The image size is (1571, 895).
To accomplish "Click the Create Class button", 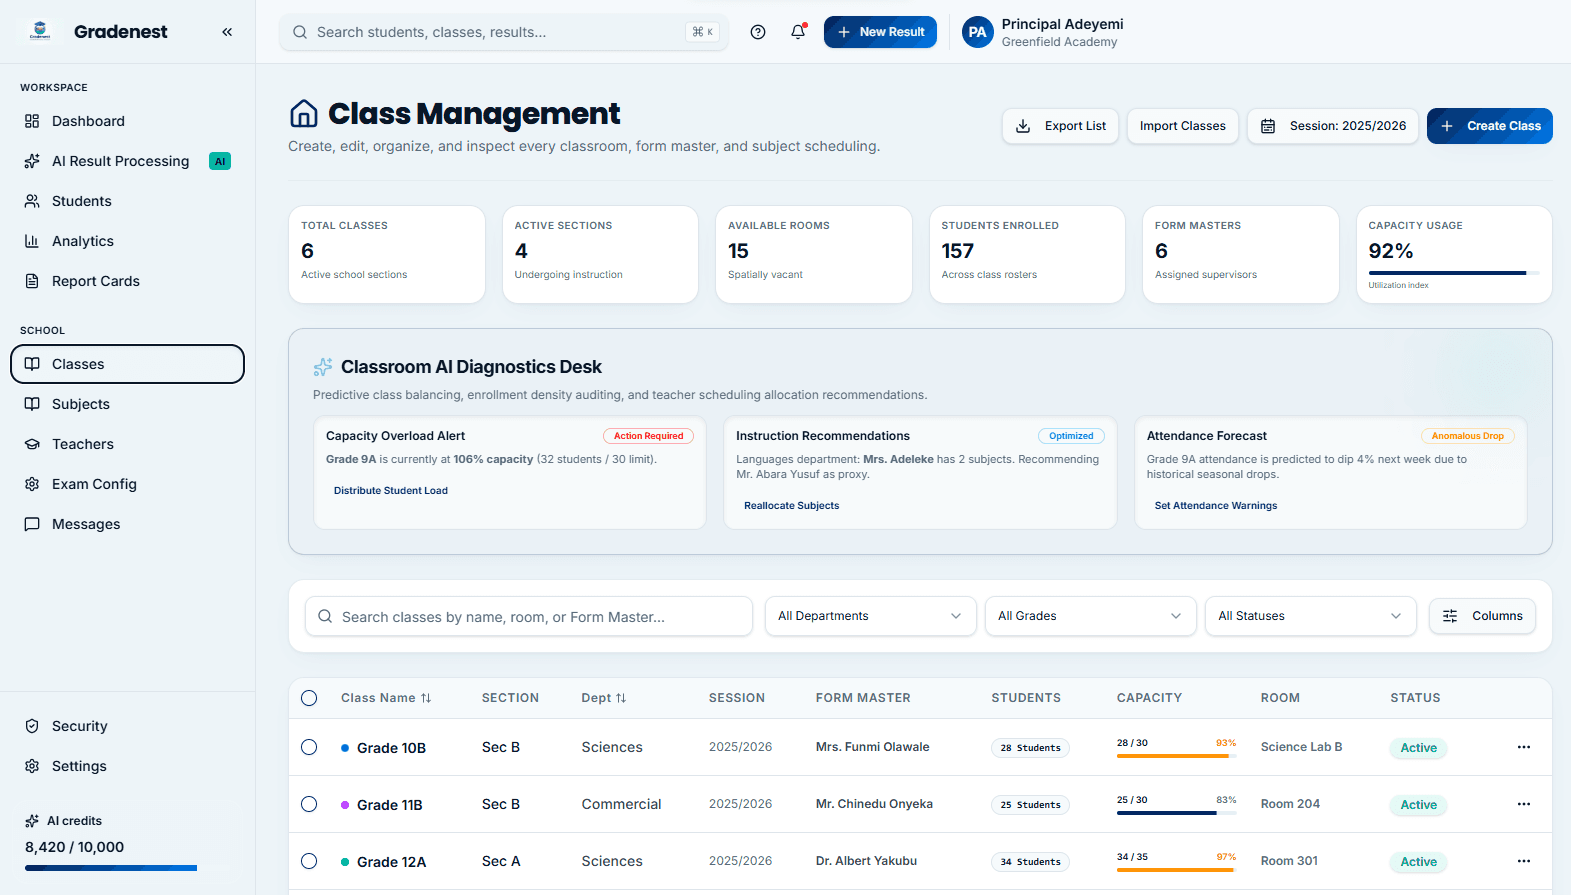I will [x=1489, y=126].
